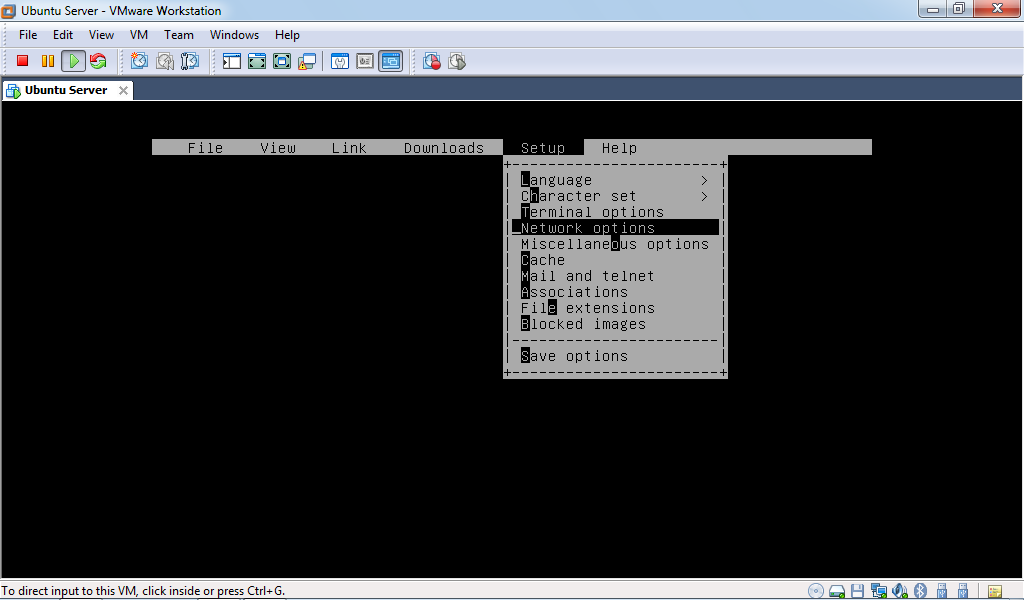Open the VMware File menu
The height and width of the screenshot is (600, 1024).
[x=28, y=35]
